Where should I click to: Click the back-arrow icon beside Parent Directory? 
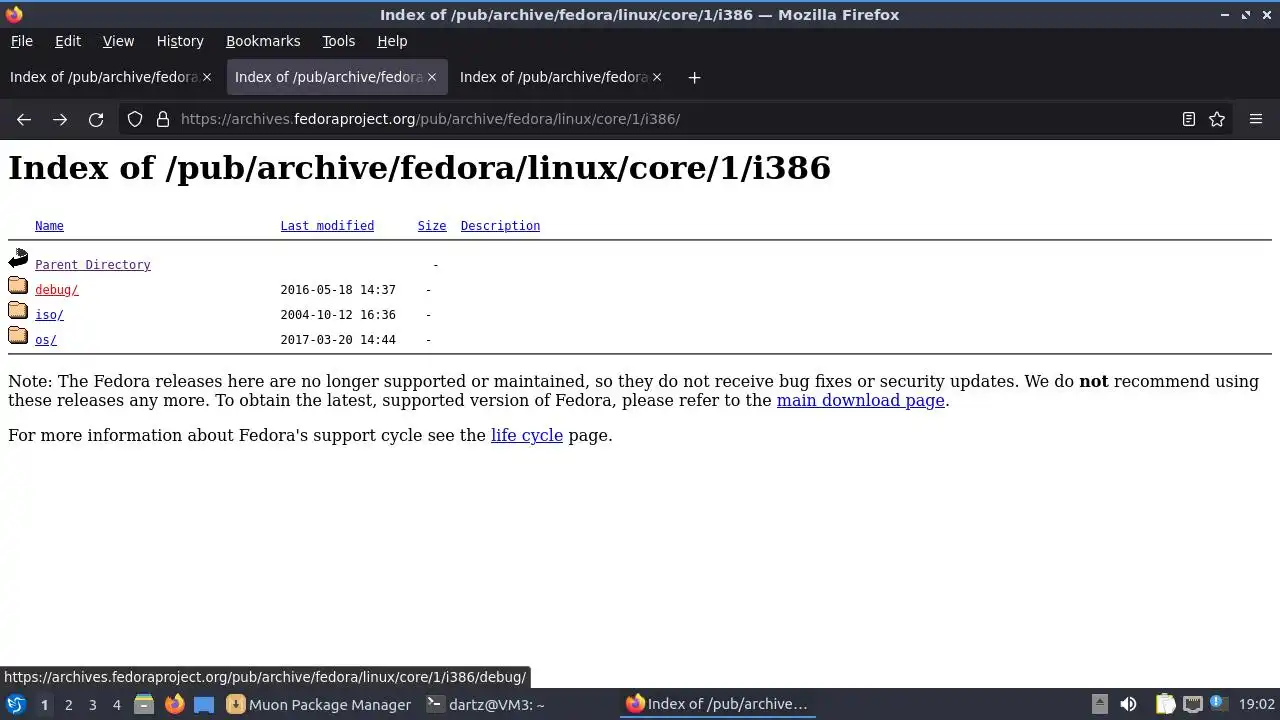coord(18,260)
